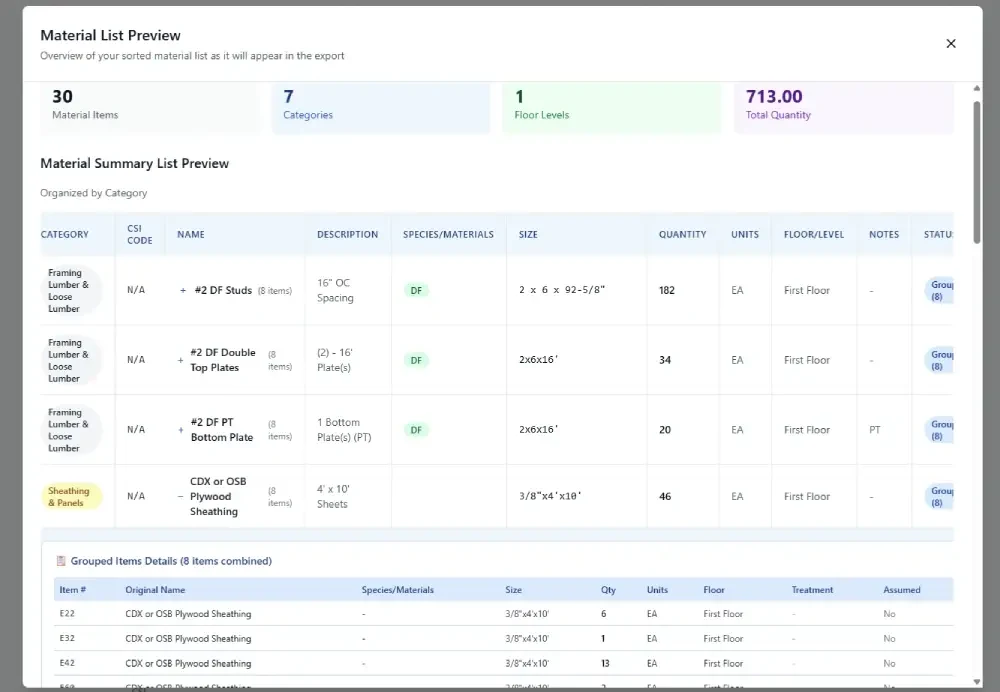The height and width of the screenshot is (692, 1000).
Task: Click the CSI CODE column header
Action: [140, 235]
